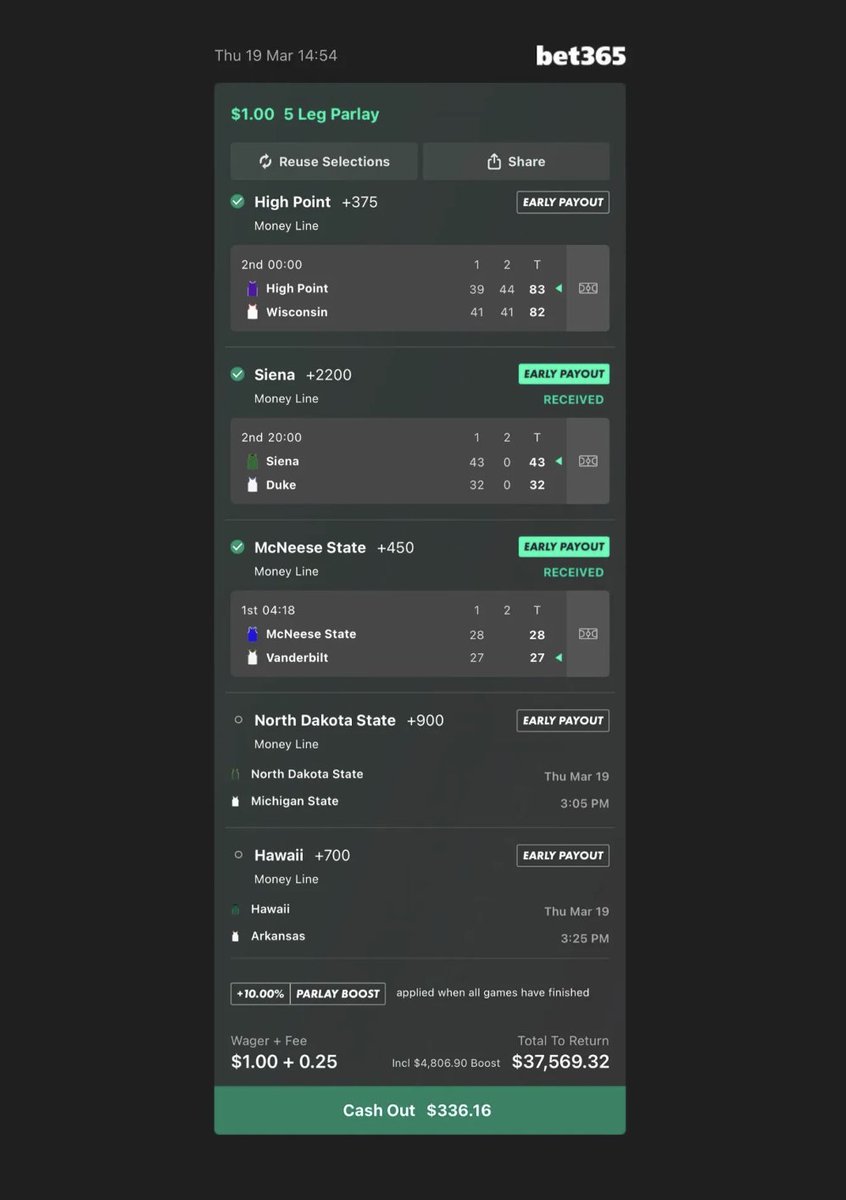Click Wisconsin total score 82
Image resolution: width=846 pixels, height=1200 pixels.
[537, 313]
